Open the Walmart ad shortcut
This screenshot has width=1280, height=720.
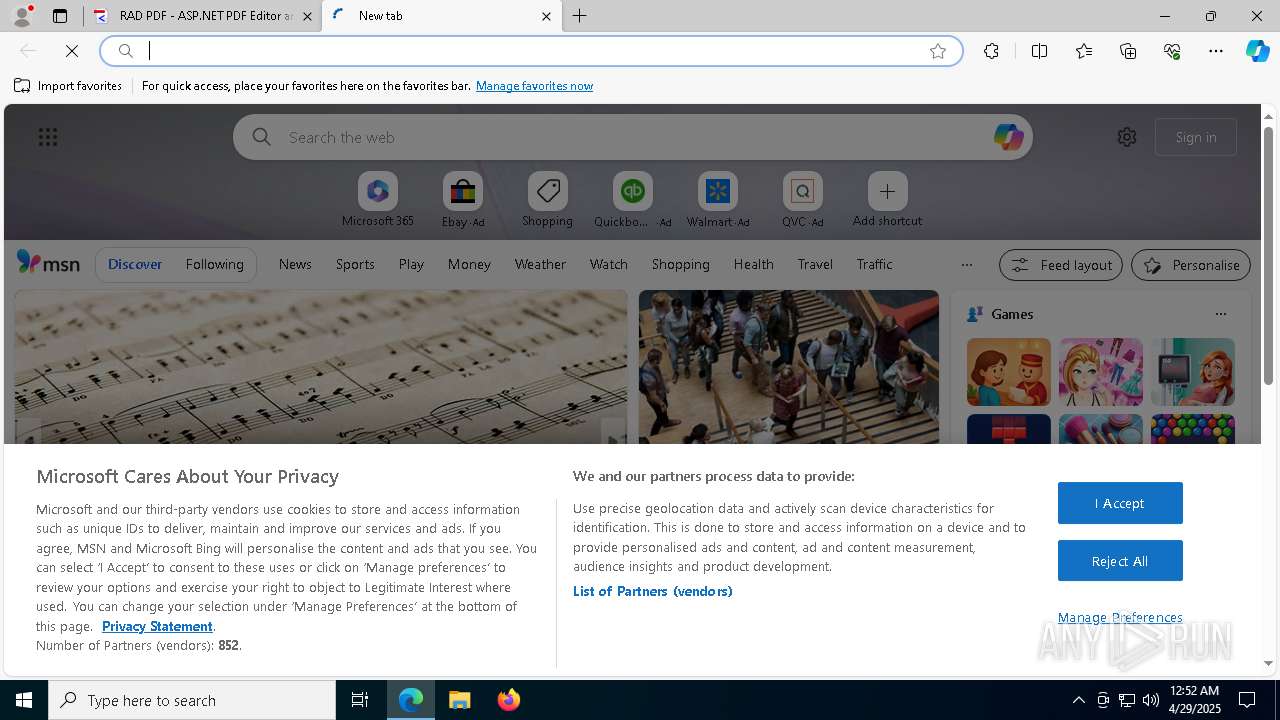point(717,200)
